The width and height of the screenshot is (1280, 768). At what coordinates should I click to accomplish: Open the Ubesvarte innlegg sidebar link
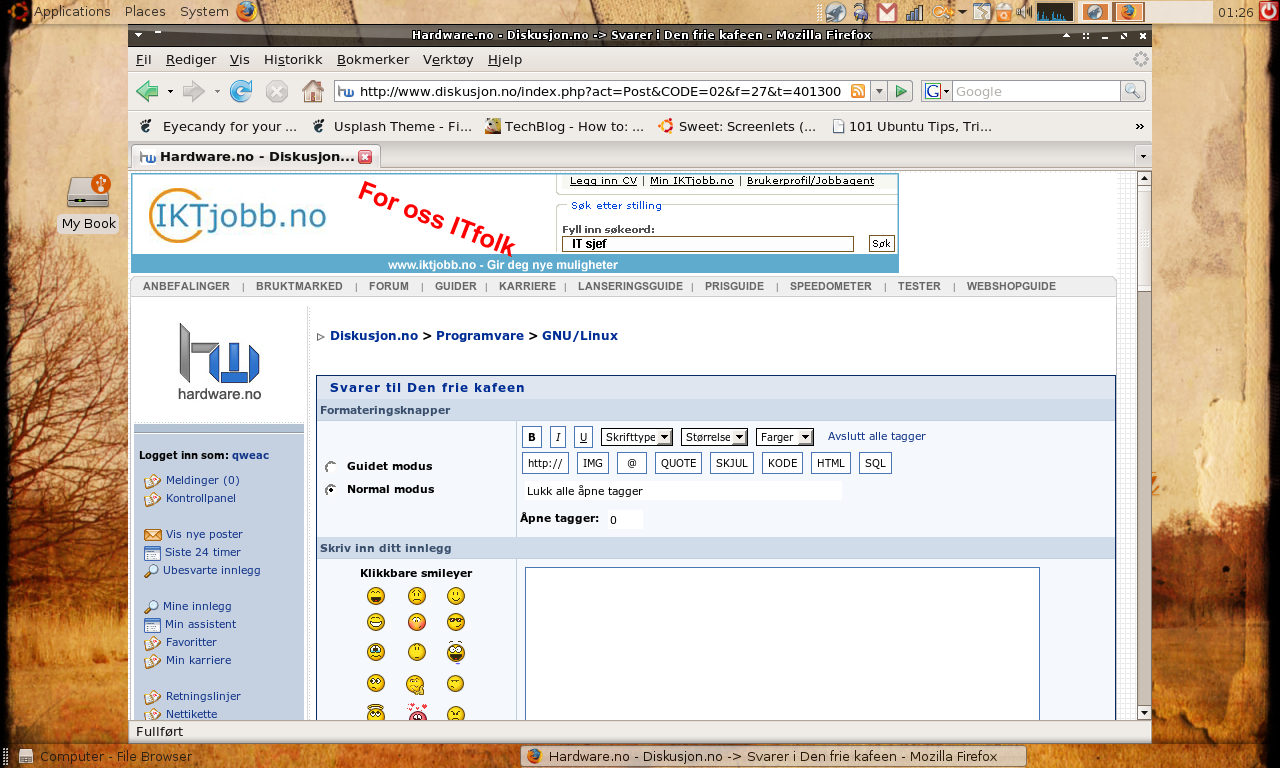coord(212,570)
